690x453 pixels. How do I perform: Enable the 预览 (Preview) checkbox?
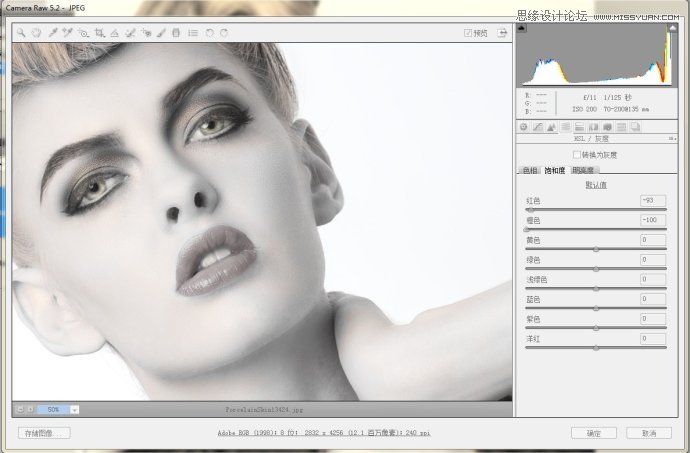468,33
